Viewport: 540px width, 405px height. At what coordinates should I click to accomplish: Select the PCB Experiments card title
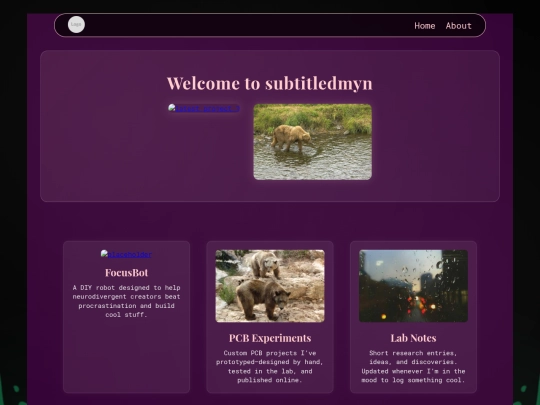coord(270,338)
